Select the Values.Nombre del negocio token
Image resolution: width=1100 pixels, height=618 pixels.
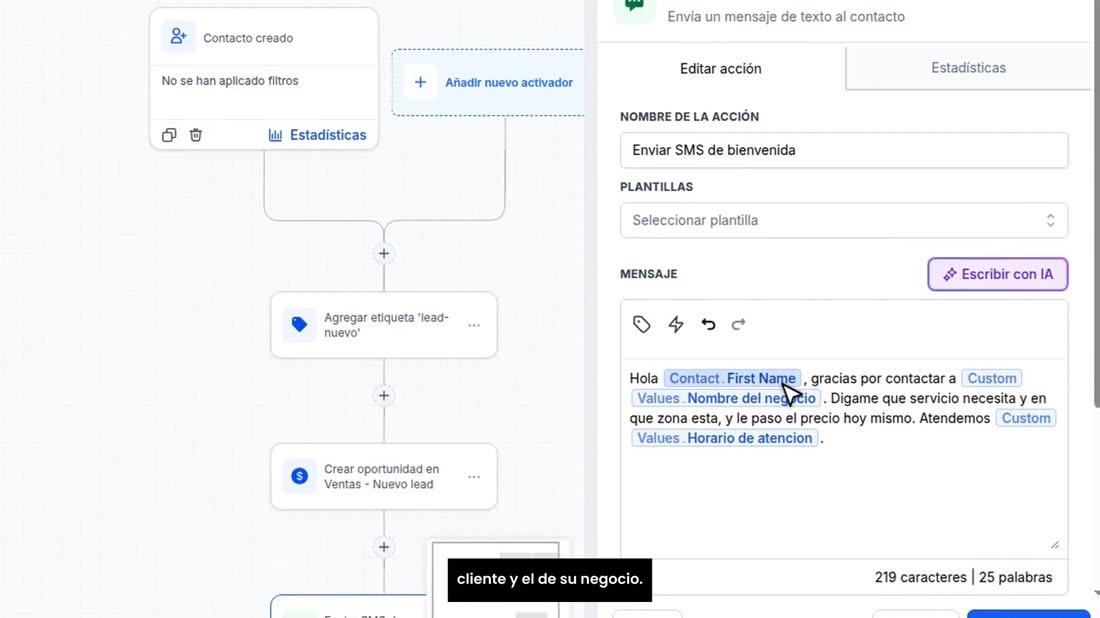(726, 398)
